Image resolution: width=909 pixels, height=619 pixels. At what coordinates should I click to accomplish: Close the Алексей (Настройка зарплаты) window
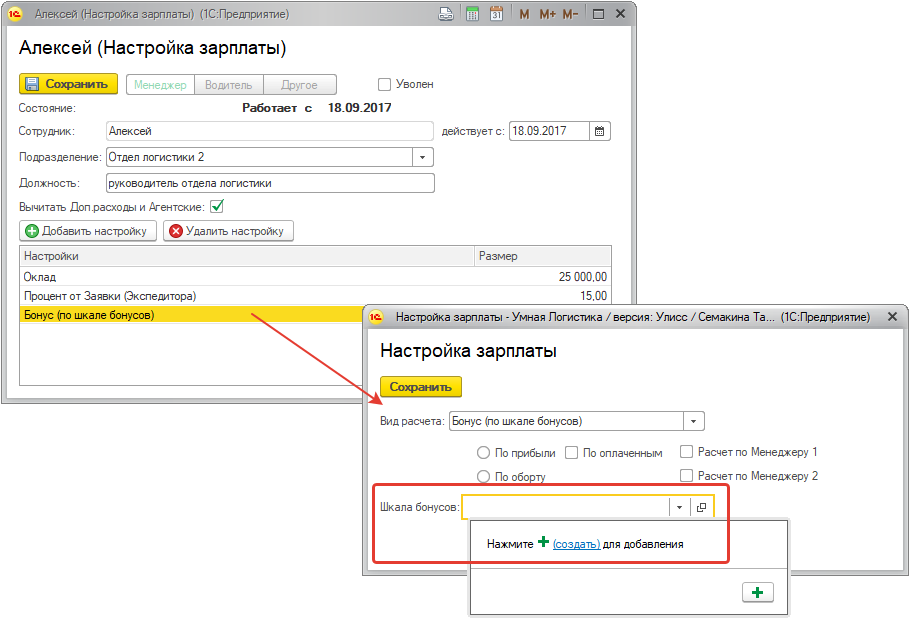tap(620, 14)
